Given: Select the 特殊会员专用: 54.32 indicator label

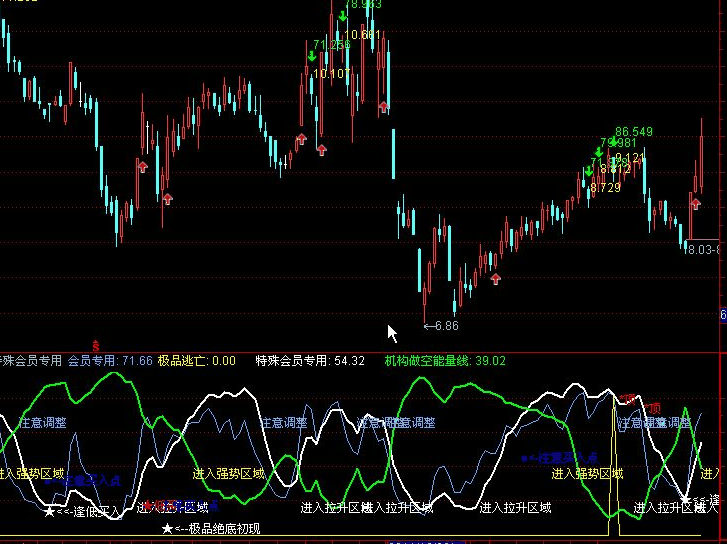Looking at the screenshot, I should pos(310,360).
